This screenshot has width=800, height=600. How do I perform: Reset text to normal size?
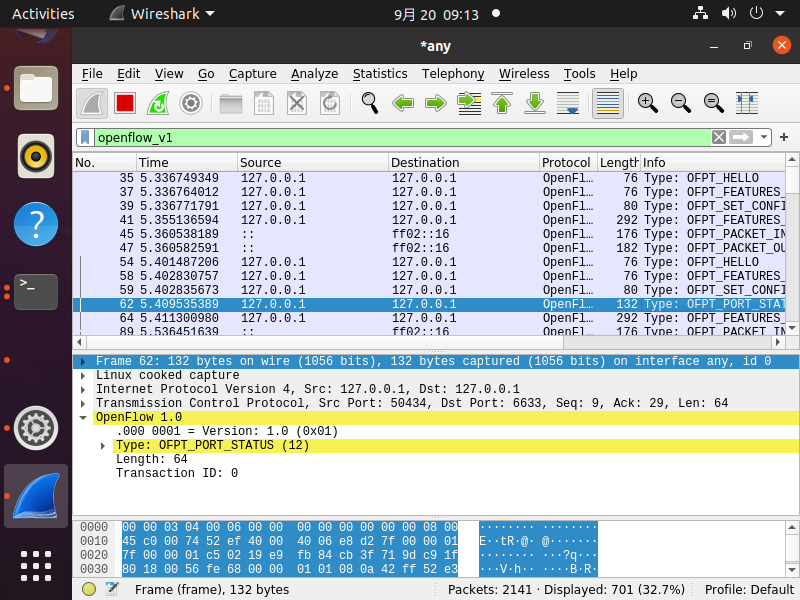714,104
